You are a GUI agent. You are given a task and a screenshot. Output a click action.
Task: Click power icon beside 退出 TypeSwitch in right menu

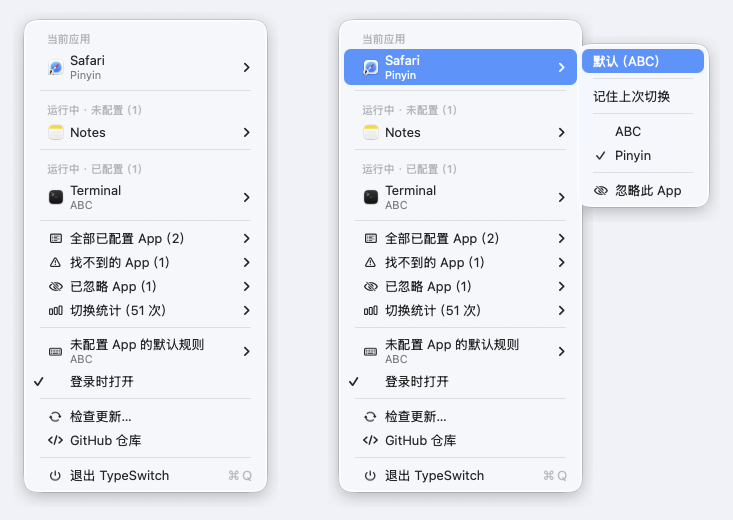tap(371, 476)
